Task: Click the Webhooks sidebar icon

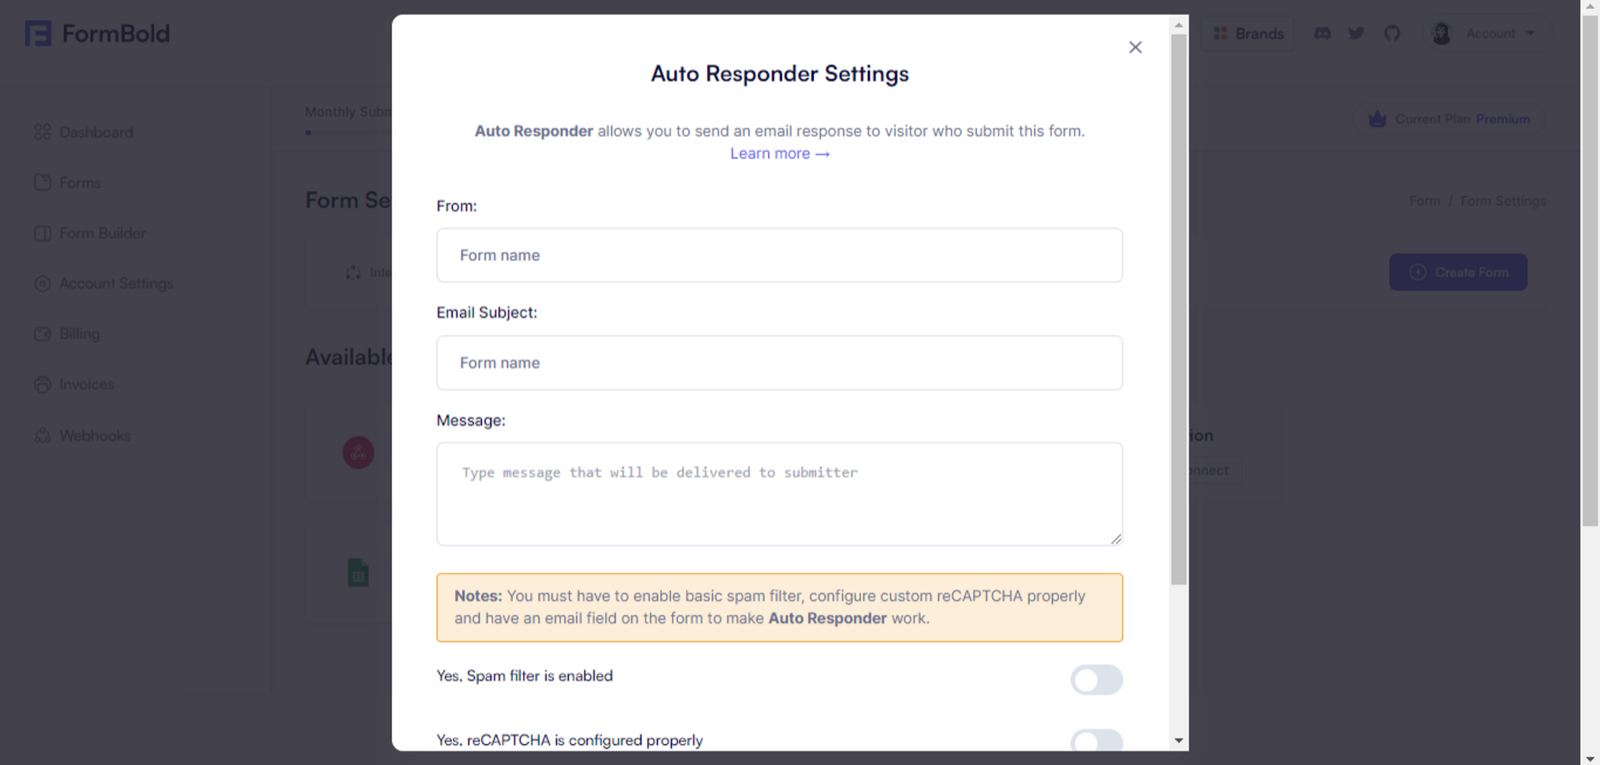Action: [x=42, y=435]
